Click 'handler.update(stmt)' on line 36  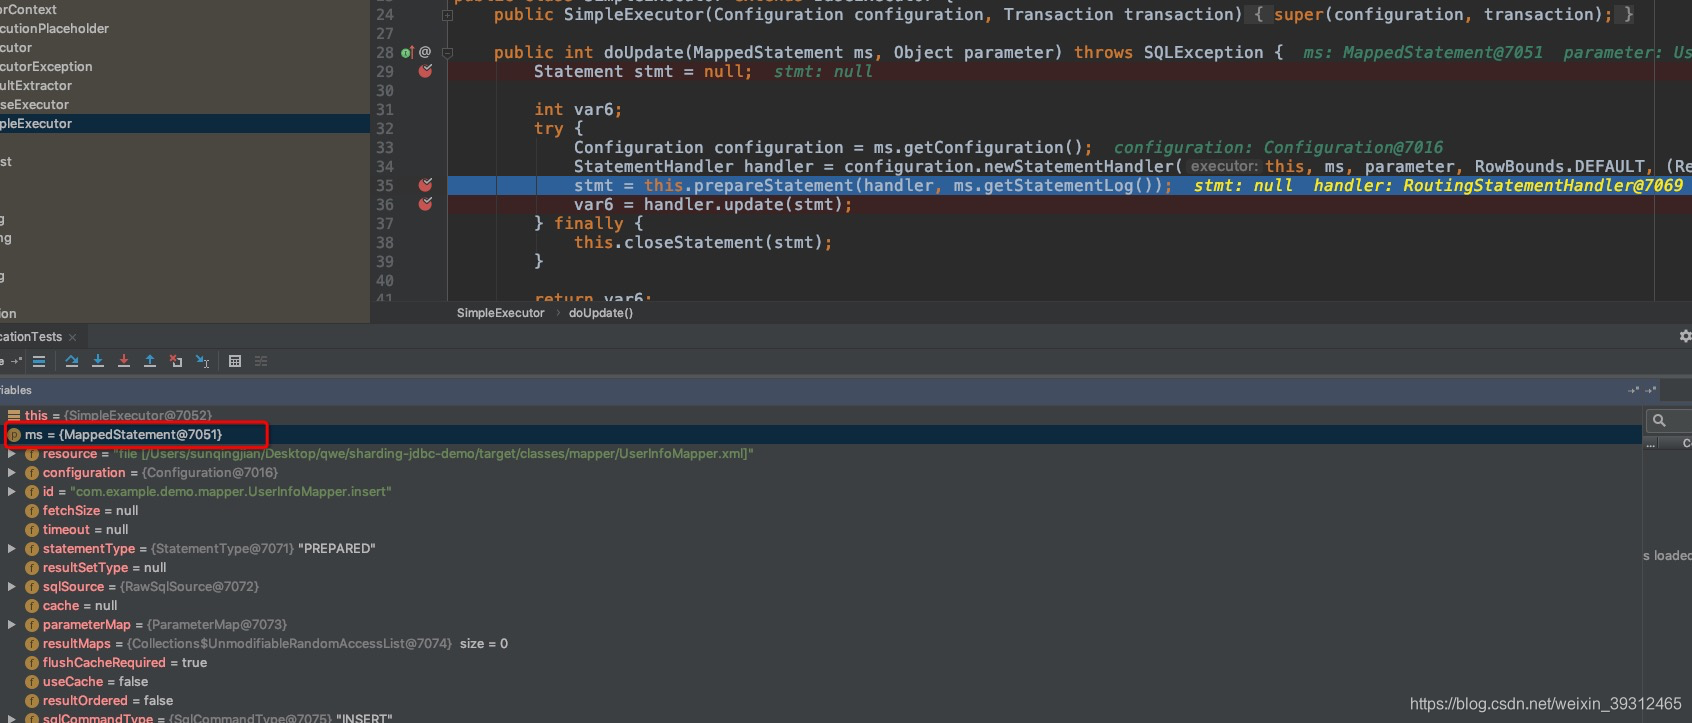[743, 204]
